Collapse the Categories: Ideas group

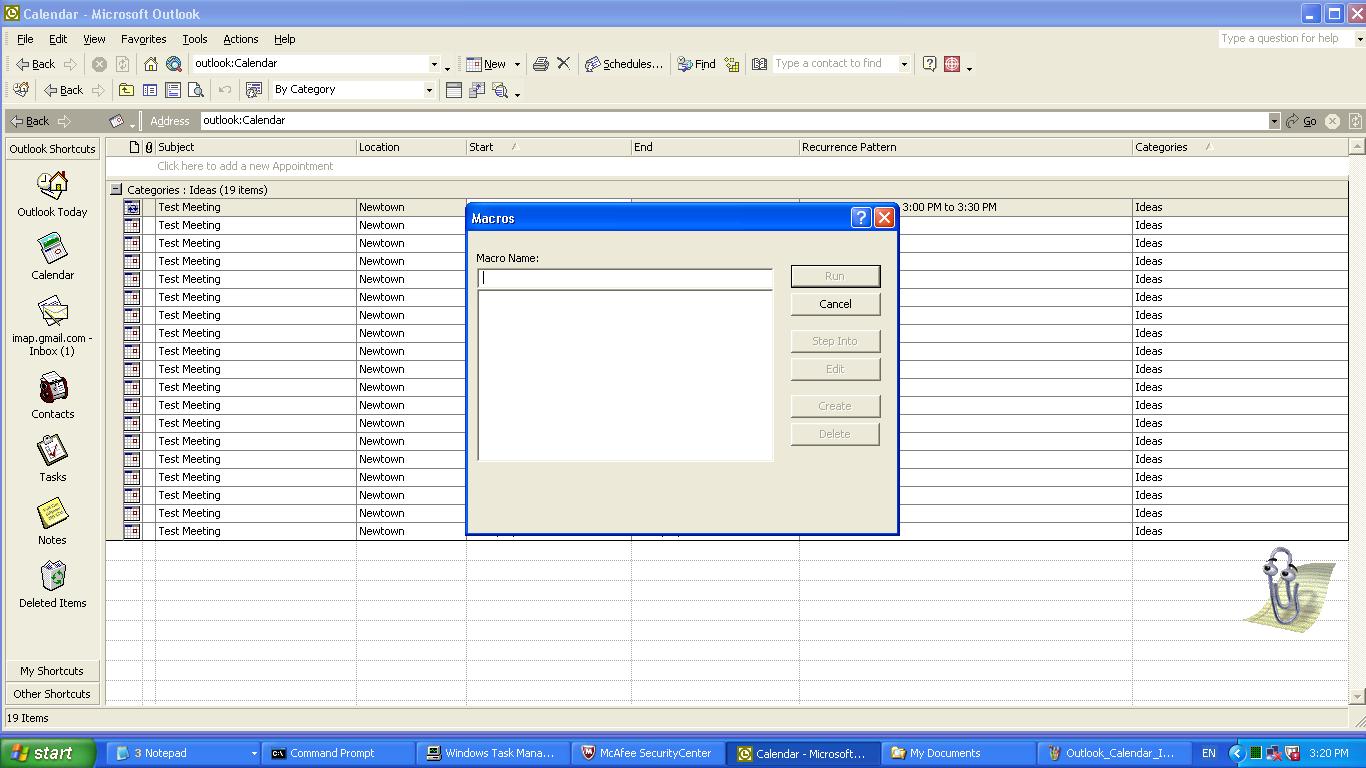click(x=116, y=189)
